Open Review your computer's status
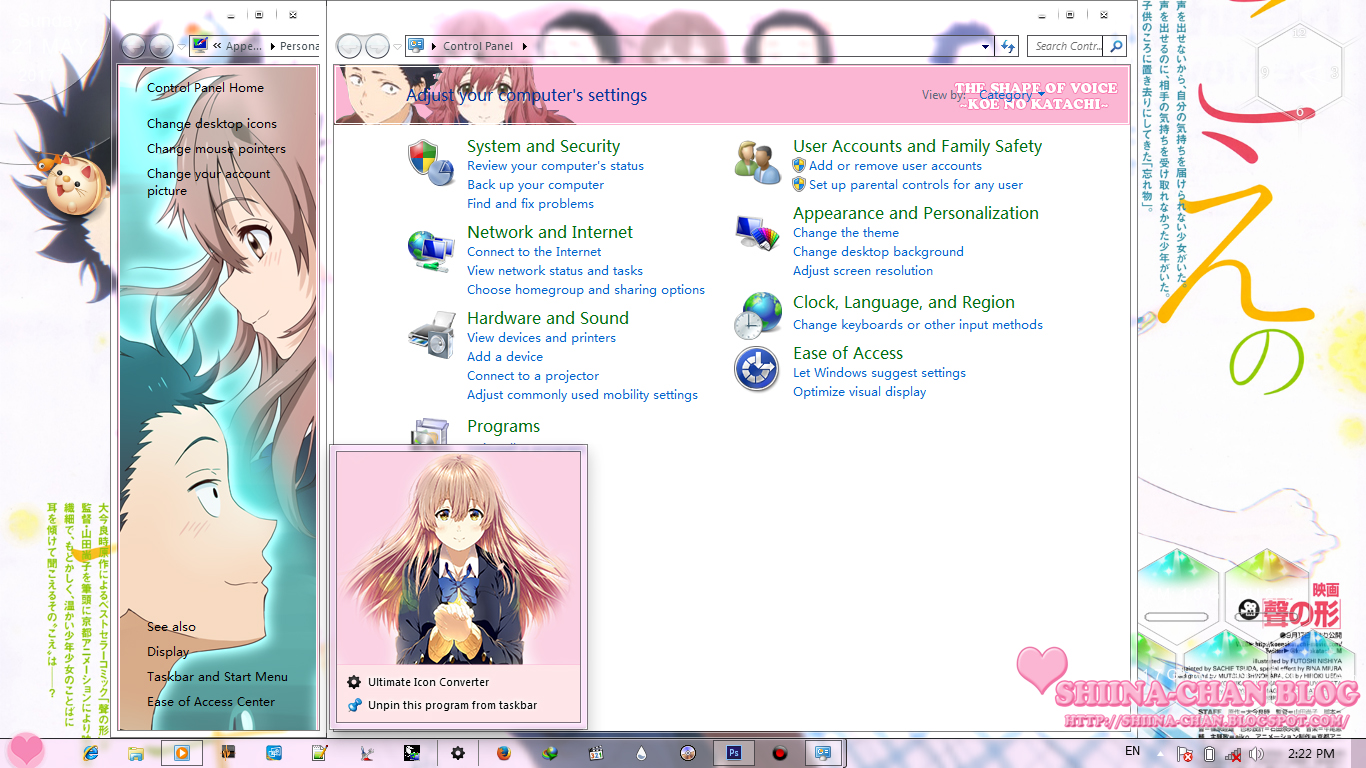 pos(555,166)
